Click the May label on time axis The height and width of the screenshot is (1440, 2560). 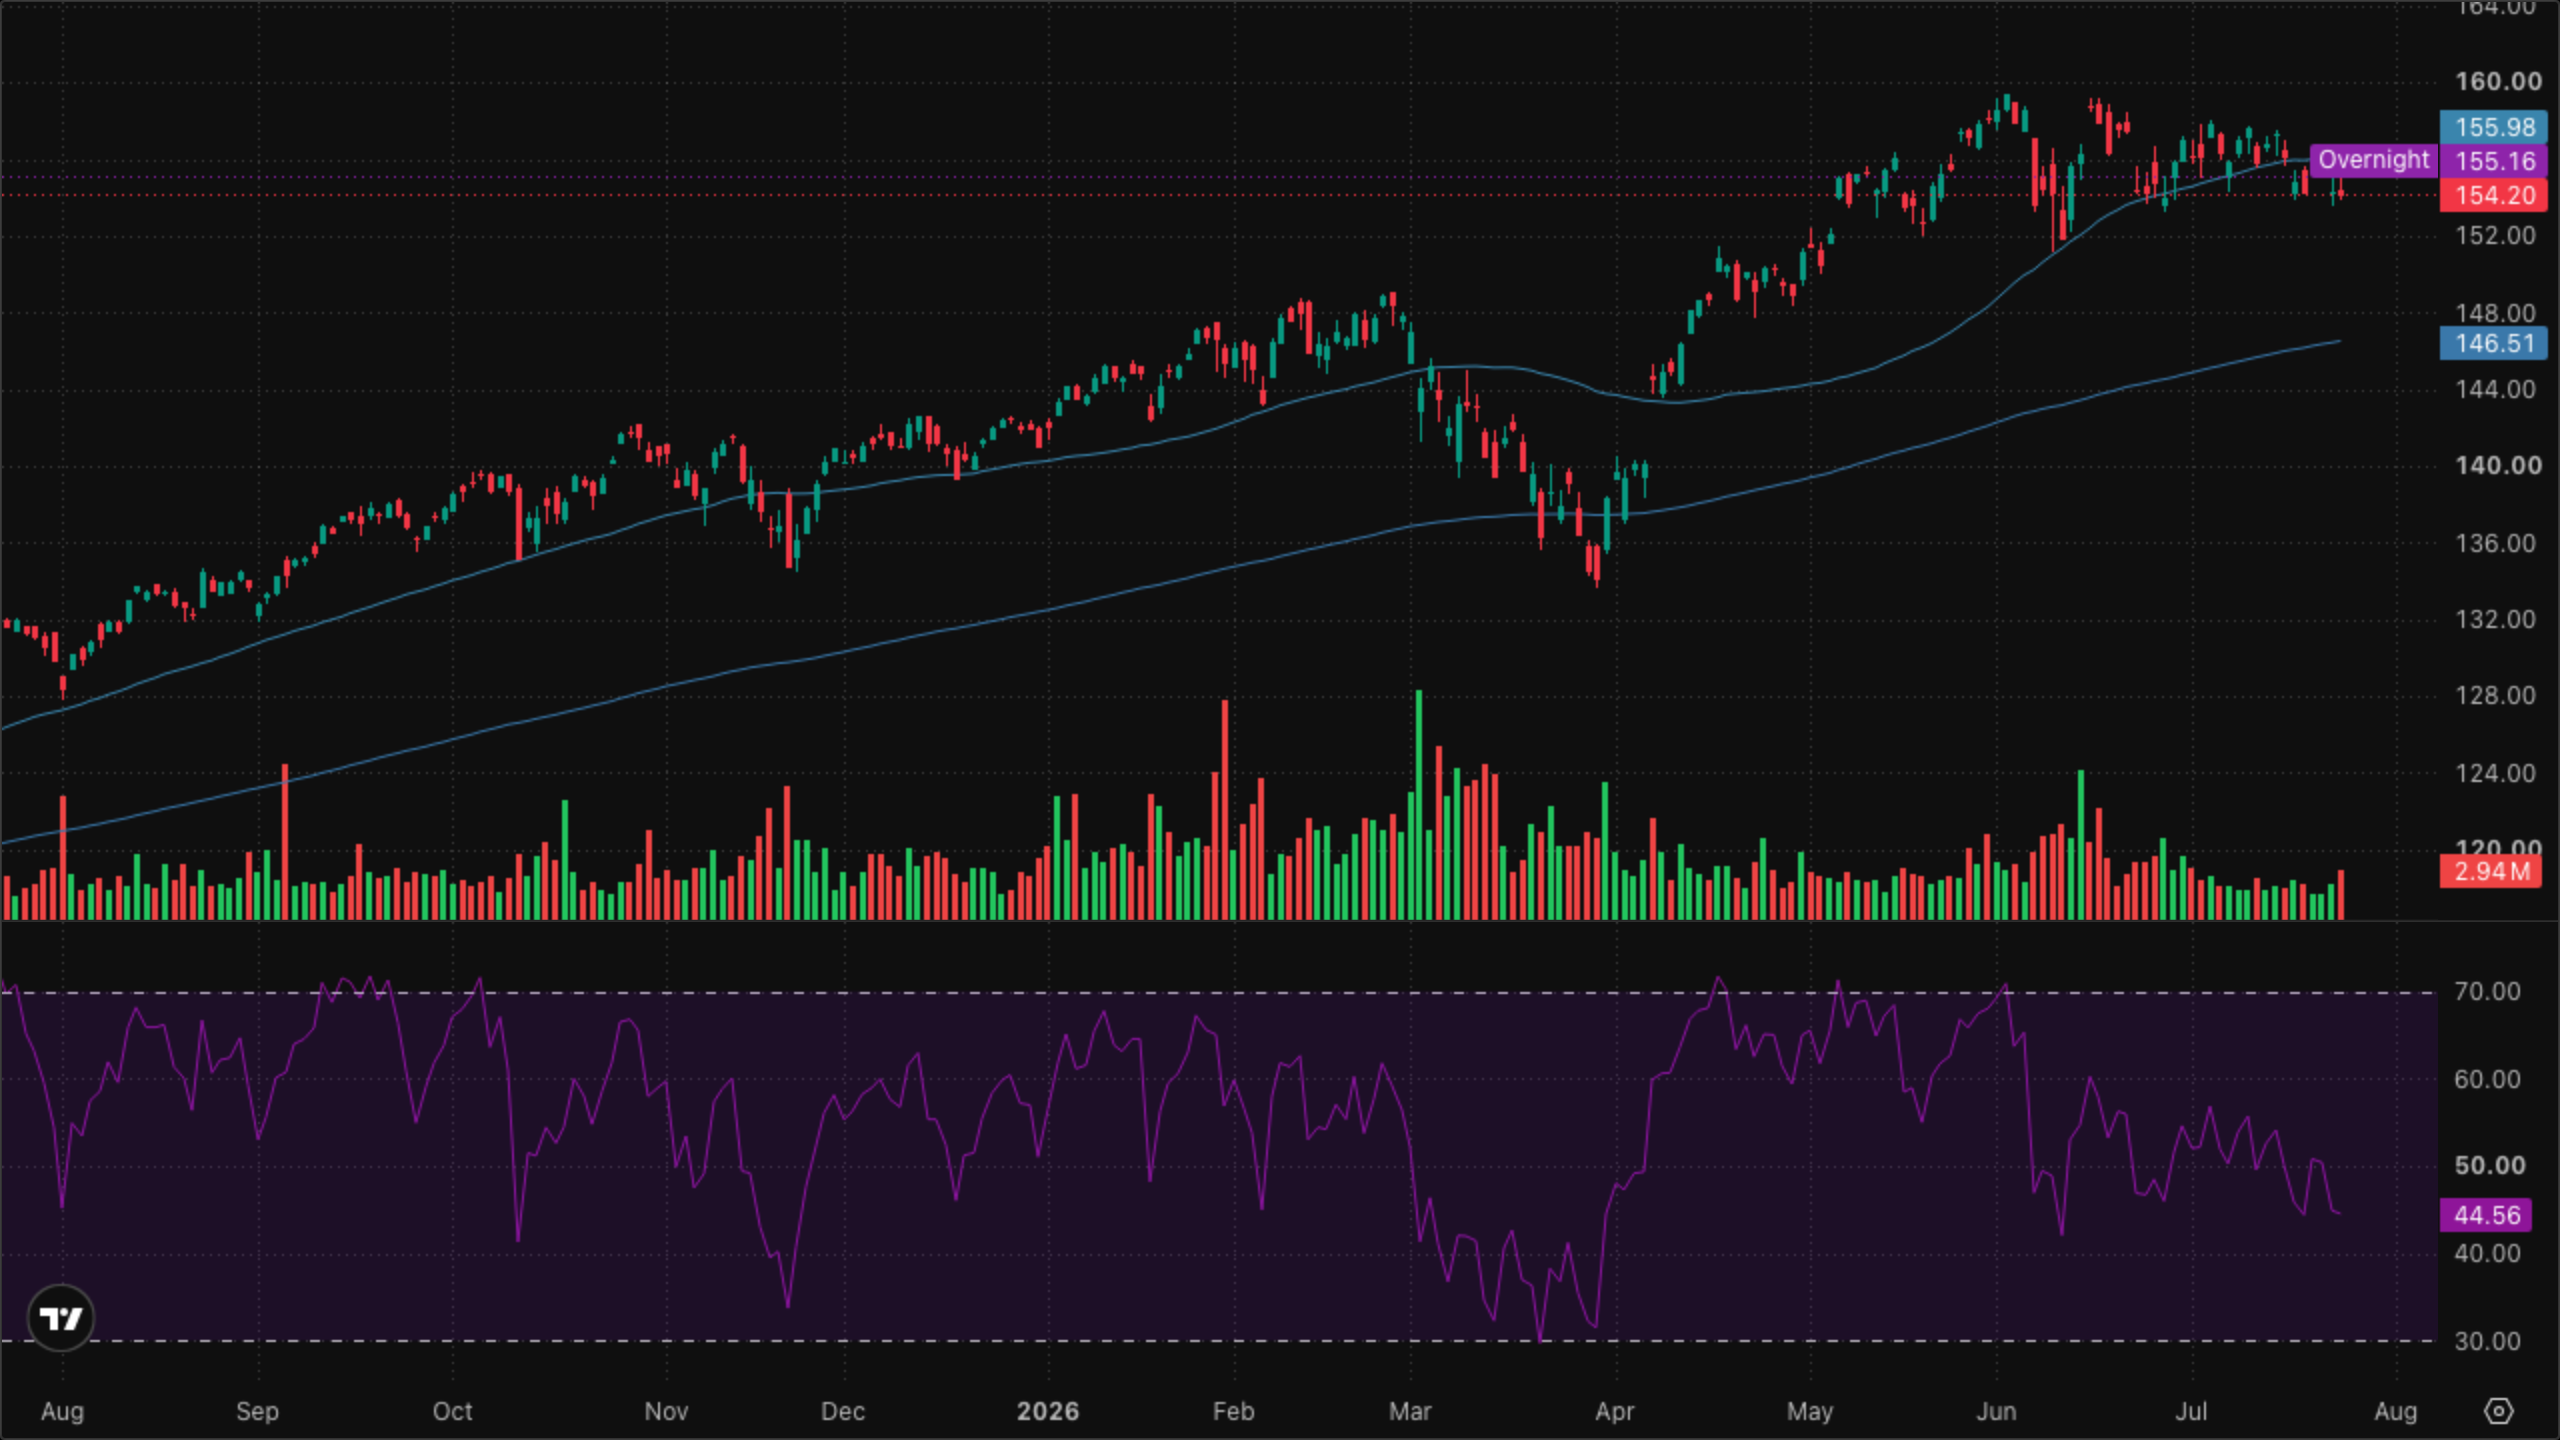tap(1810, 1411)
